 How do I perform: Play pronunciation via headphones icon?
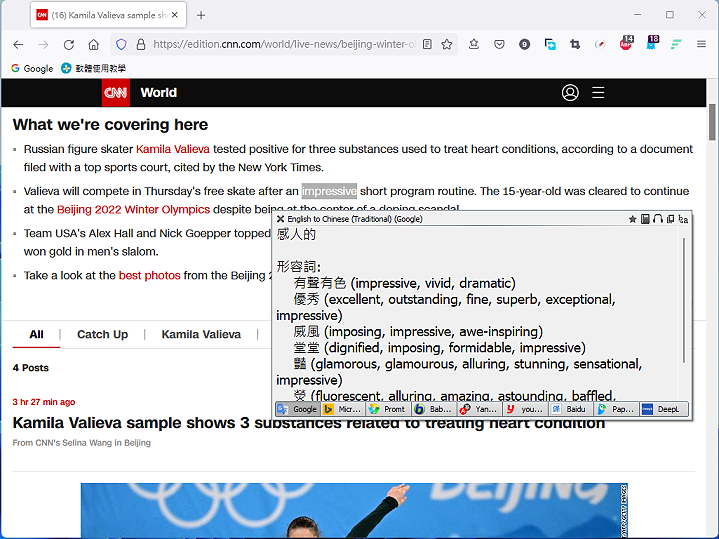(658, 219)
